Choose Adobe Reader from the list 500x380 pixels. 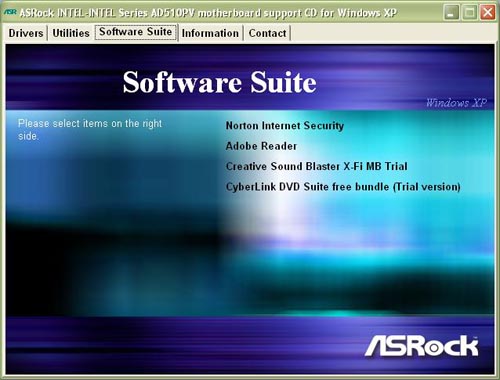[x=261, y=146]
